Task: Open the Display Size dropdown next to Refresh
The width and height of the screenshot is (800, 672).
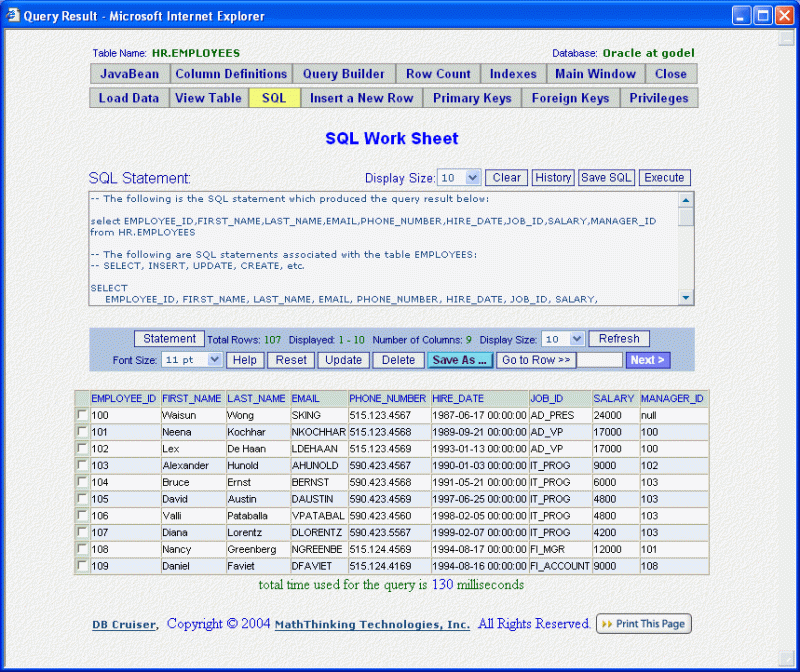Action: 564,338
